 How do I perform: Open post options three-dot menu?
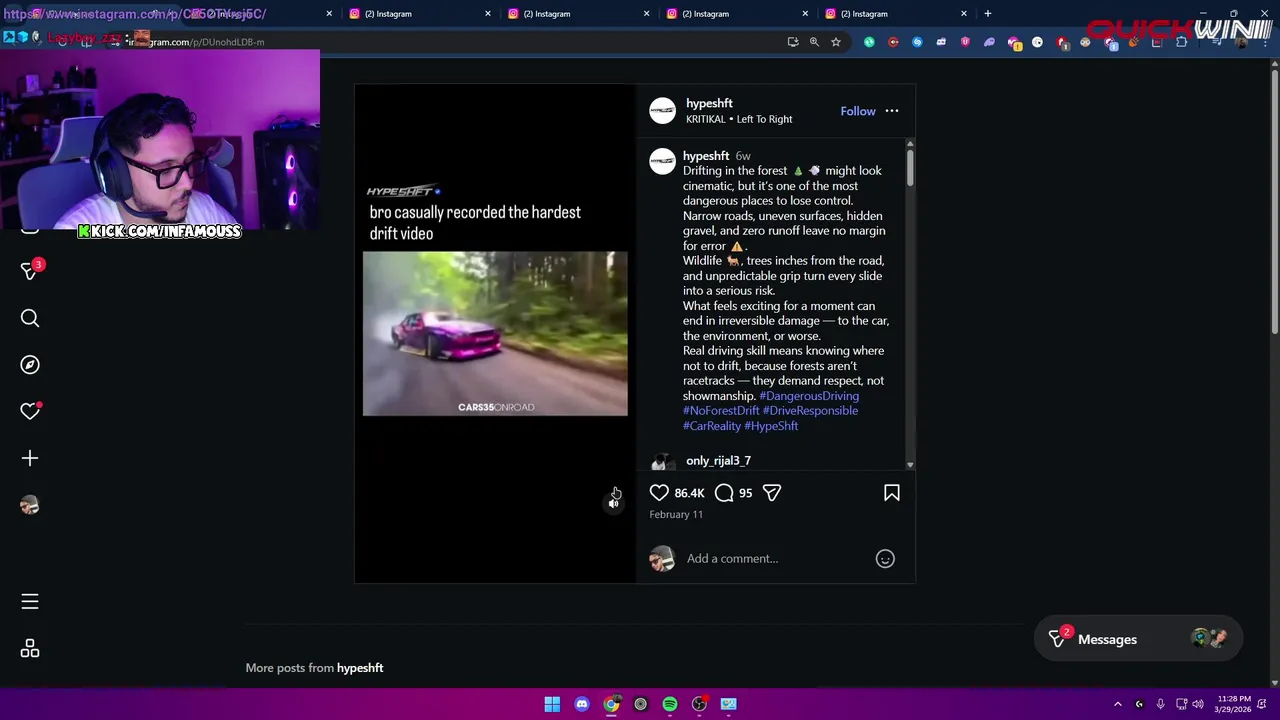coord(892,111)
